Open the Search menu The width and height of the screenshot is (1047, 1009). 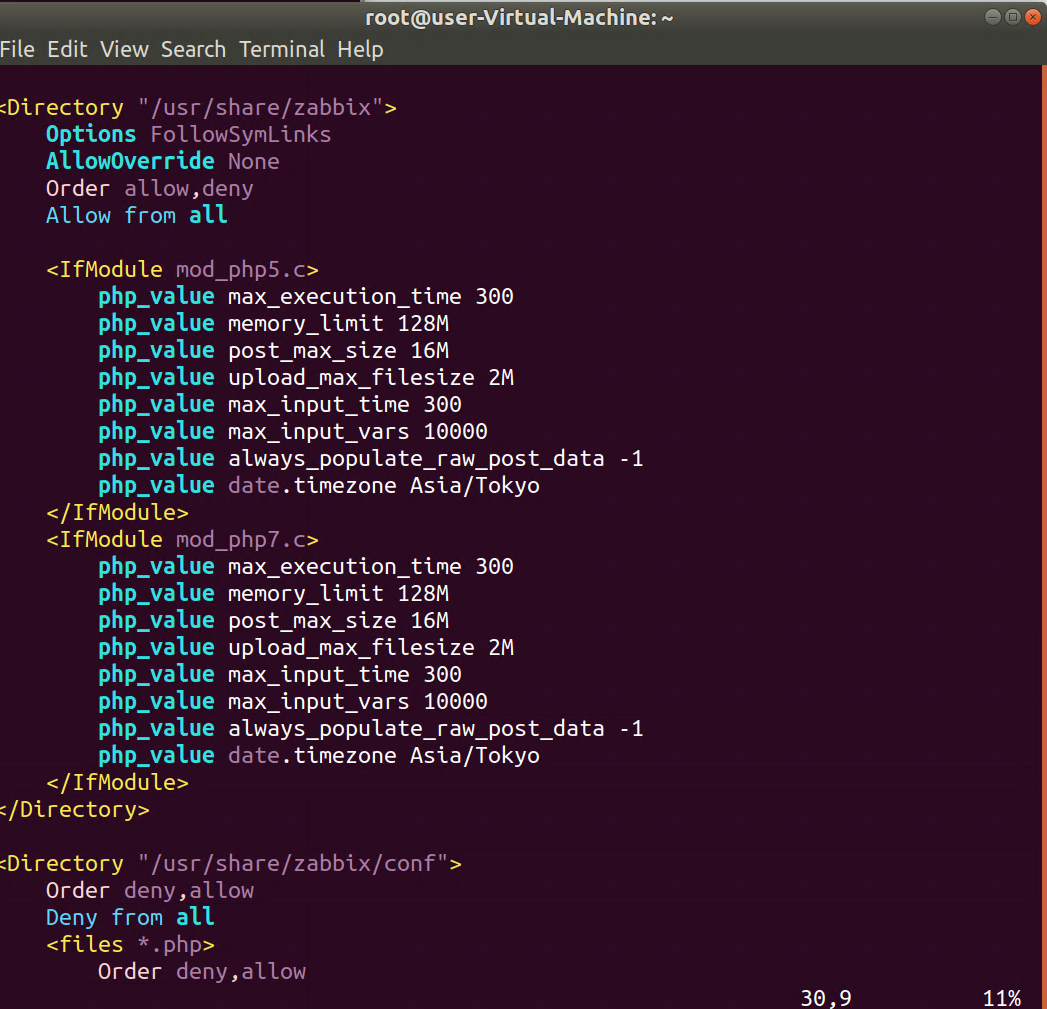click(x=193, y=49)
